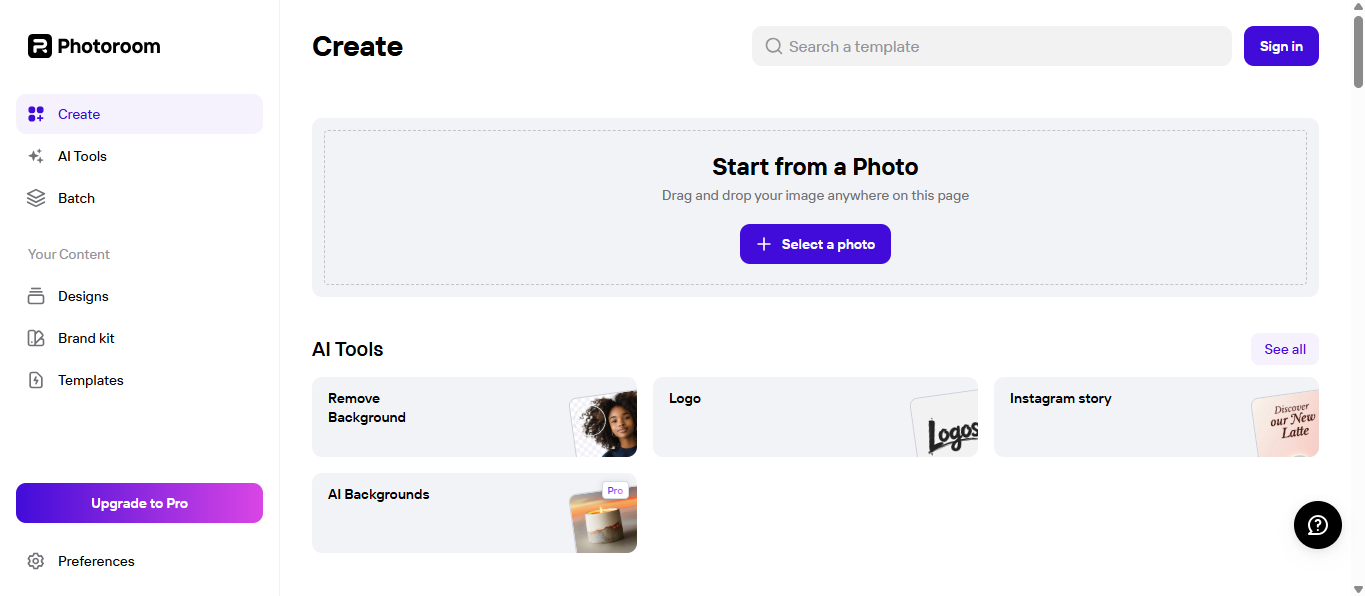Click Upgrade to Pro
The height and width of the screenshot is (596, 1365).
139,503
